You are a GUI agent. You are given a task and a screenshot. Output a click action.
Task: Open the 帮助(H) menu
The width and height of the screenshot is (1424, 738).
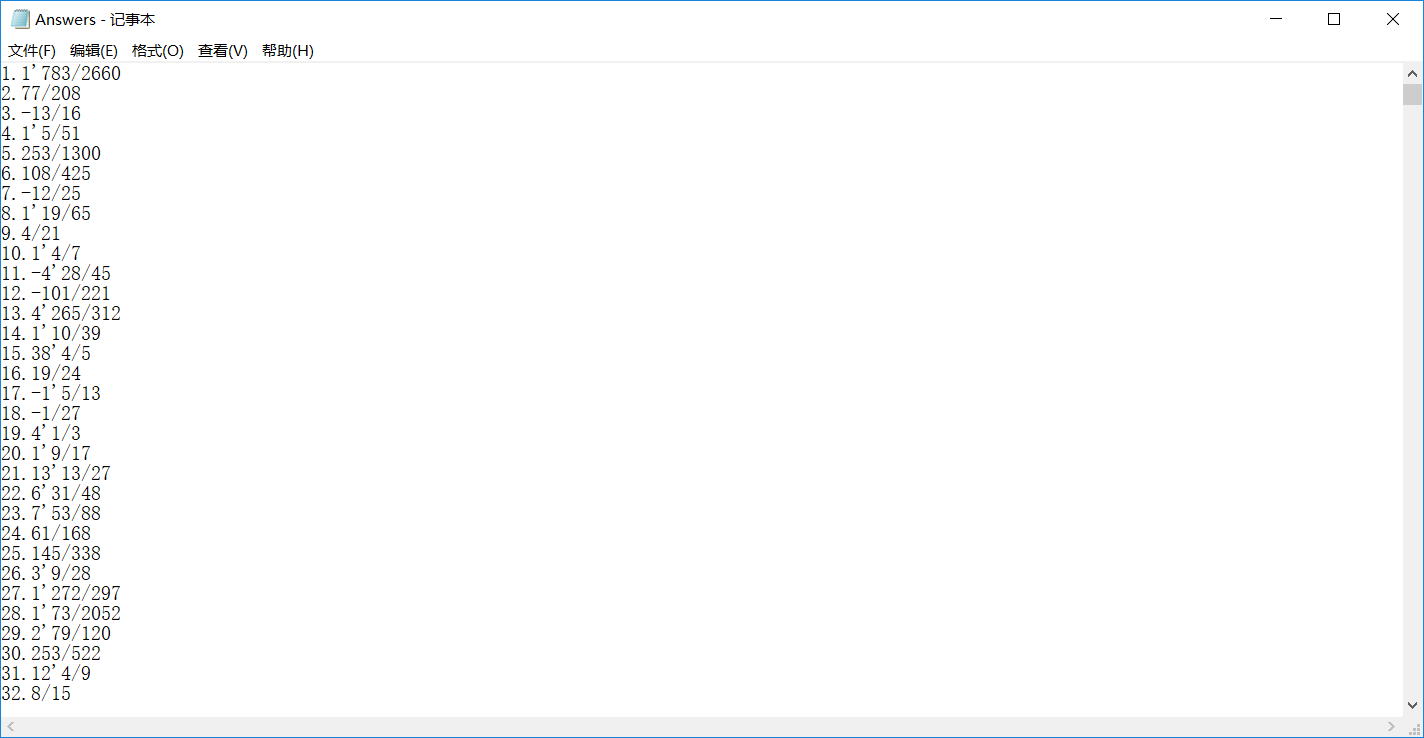point(288,51)
